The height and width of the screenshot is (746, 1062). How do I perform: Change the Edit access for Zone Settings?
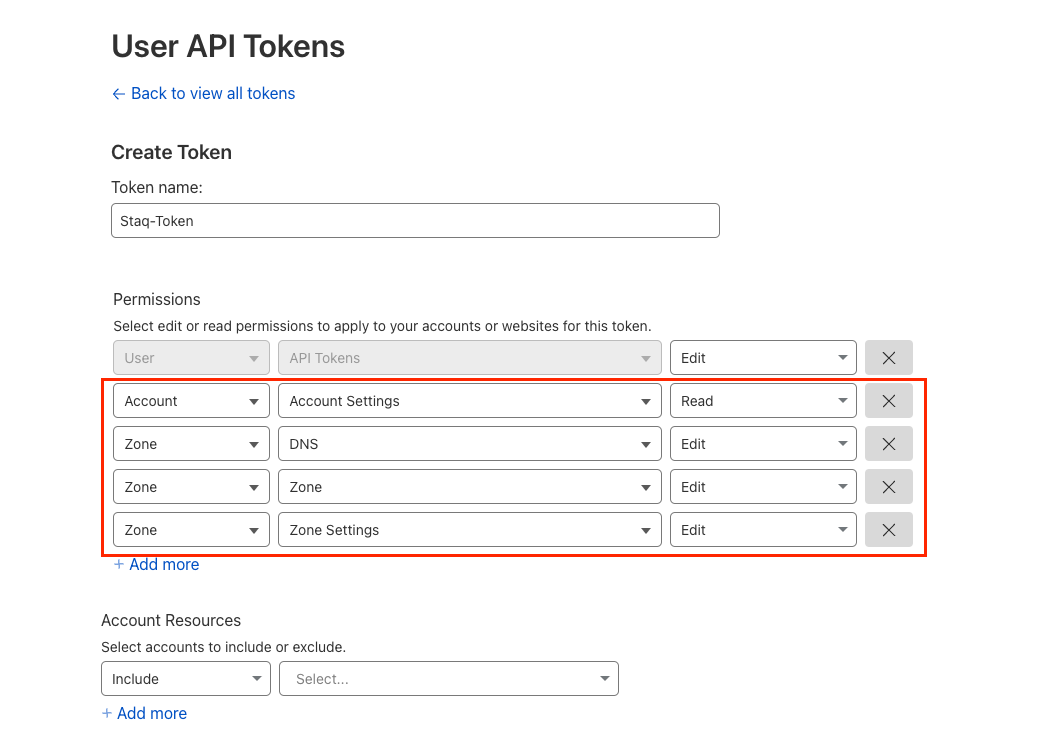pos(763,529)
